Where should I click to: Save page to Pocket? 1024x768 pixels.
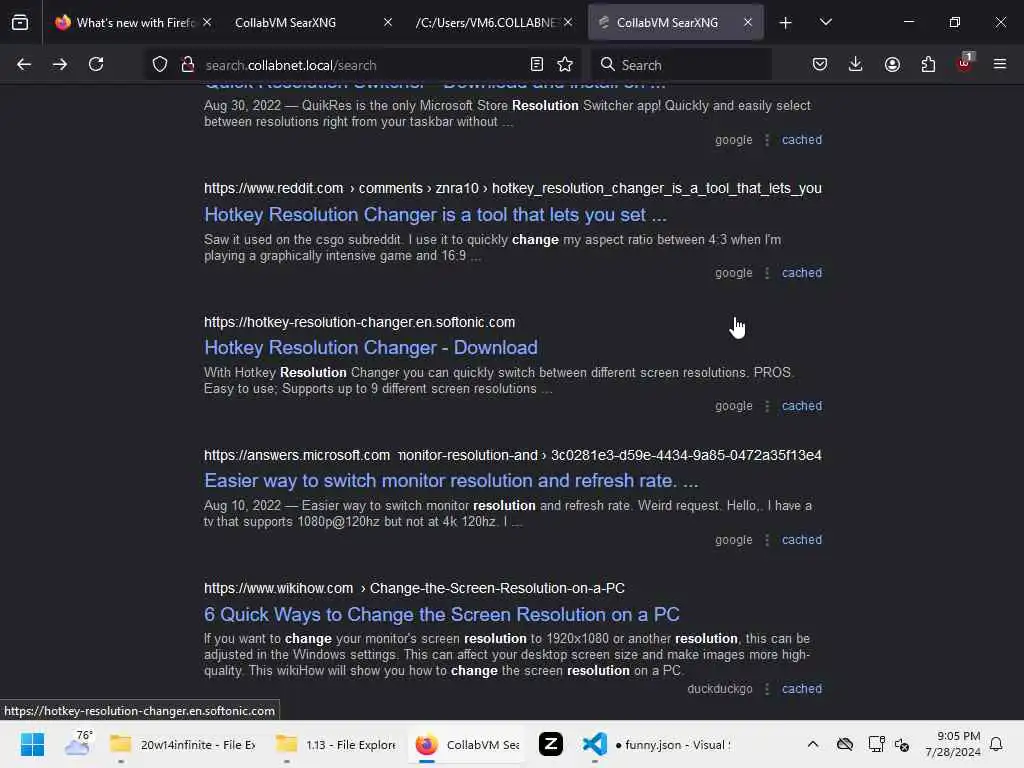coord(820,64)
